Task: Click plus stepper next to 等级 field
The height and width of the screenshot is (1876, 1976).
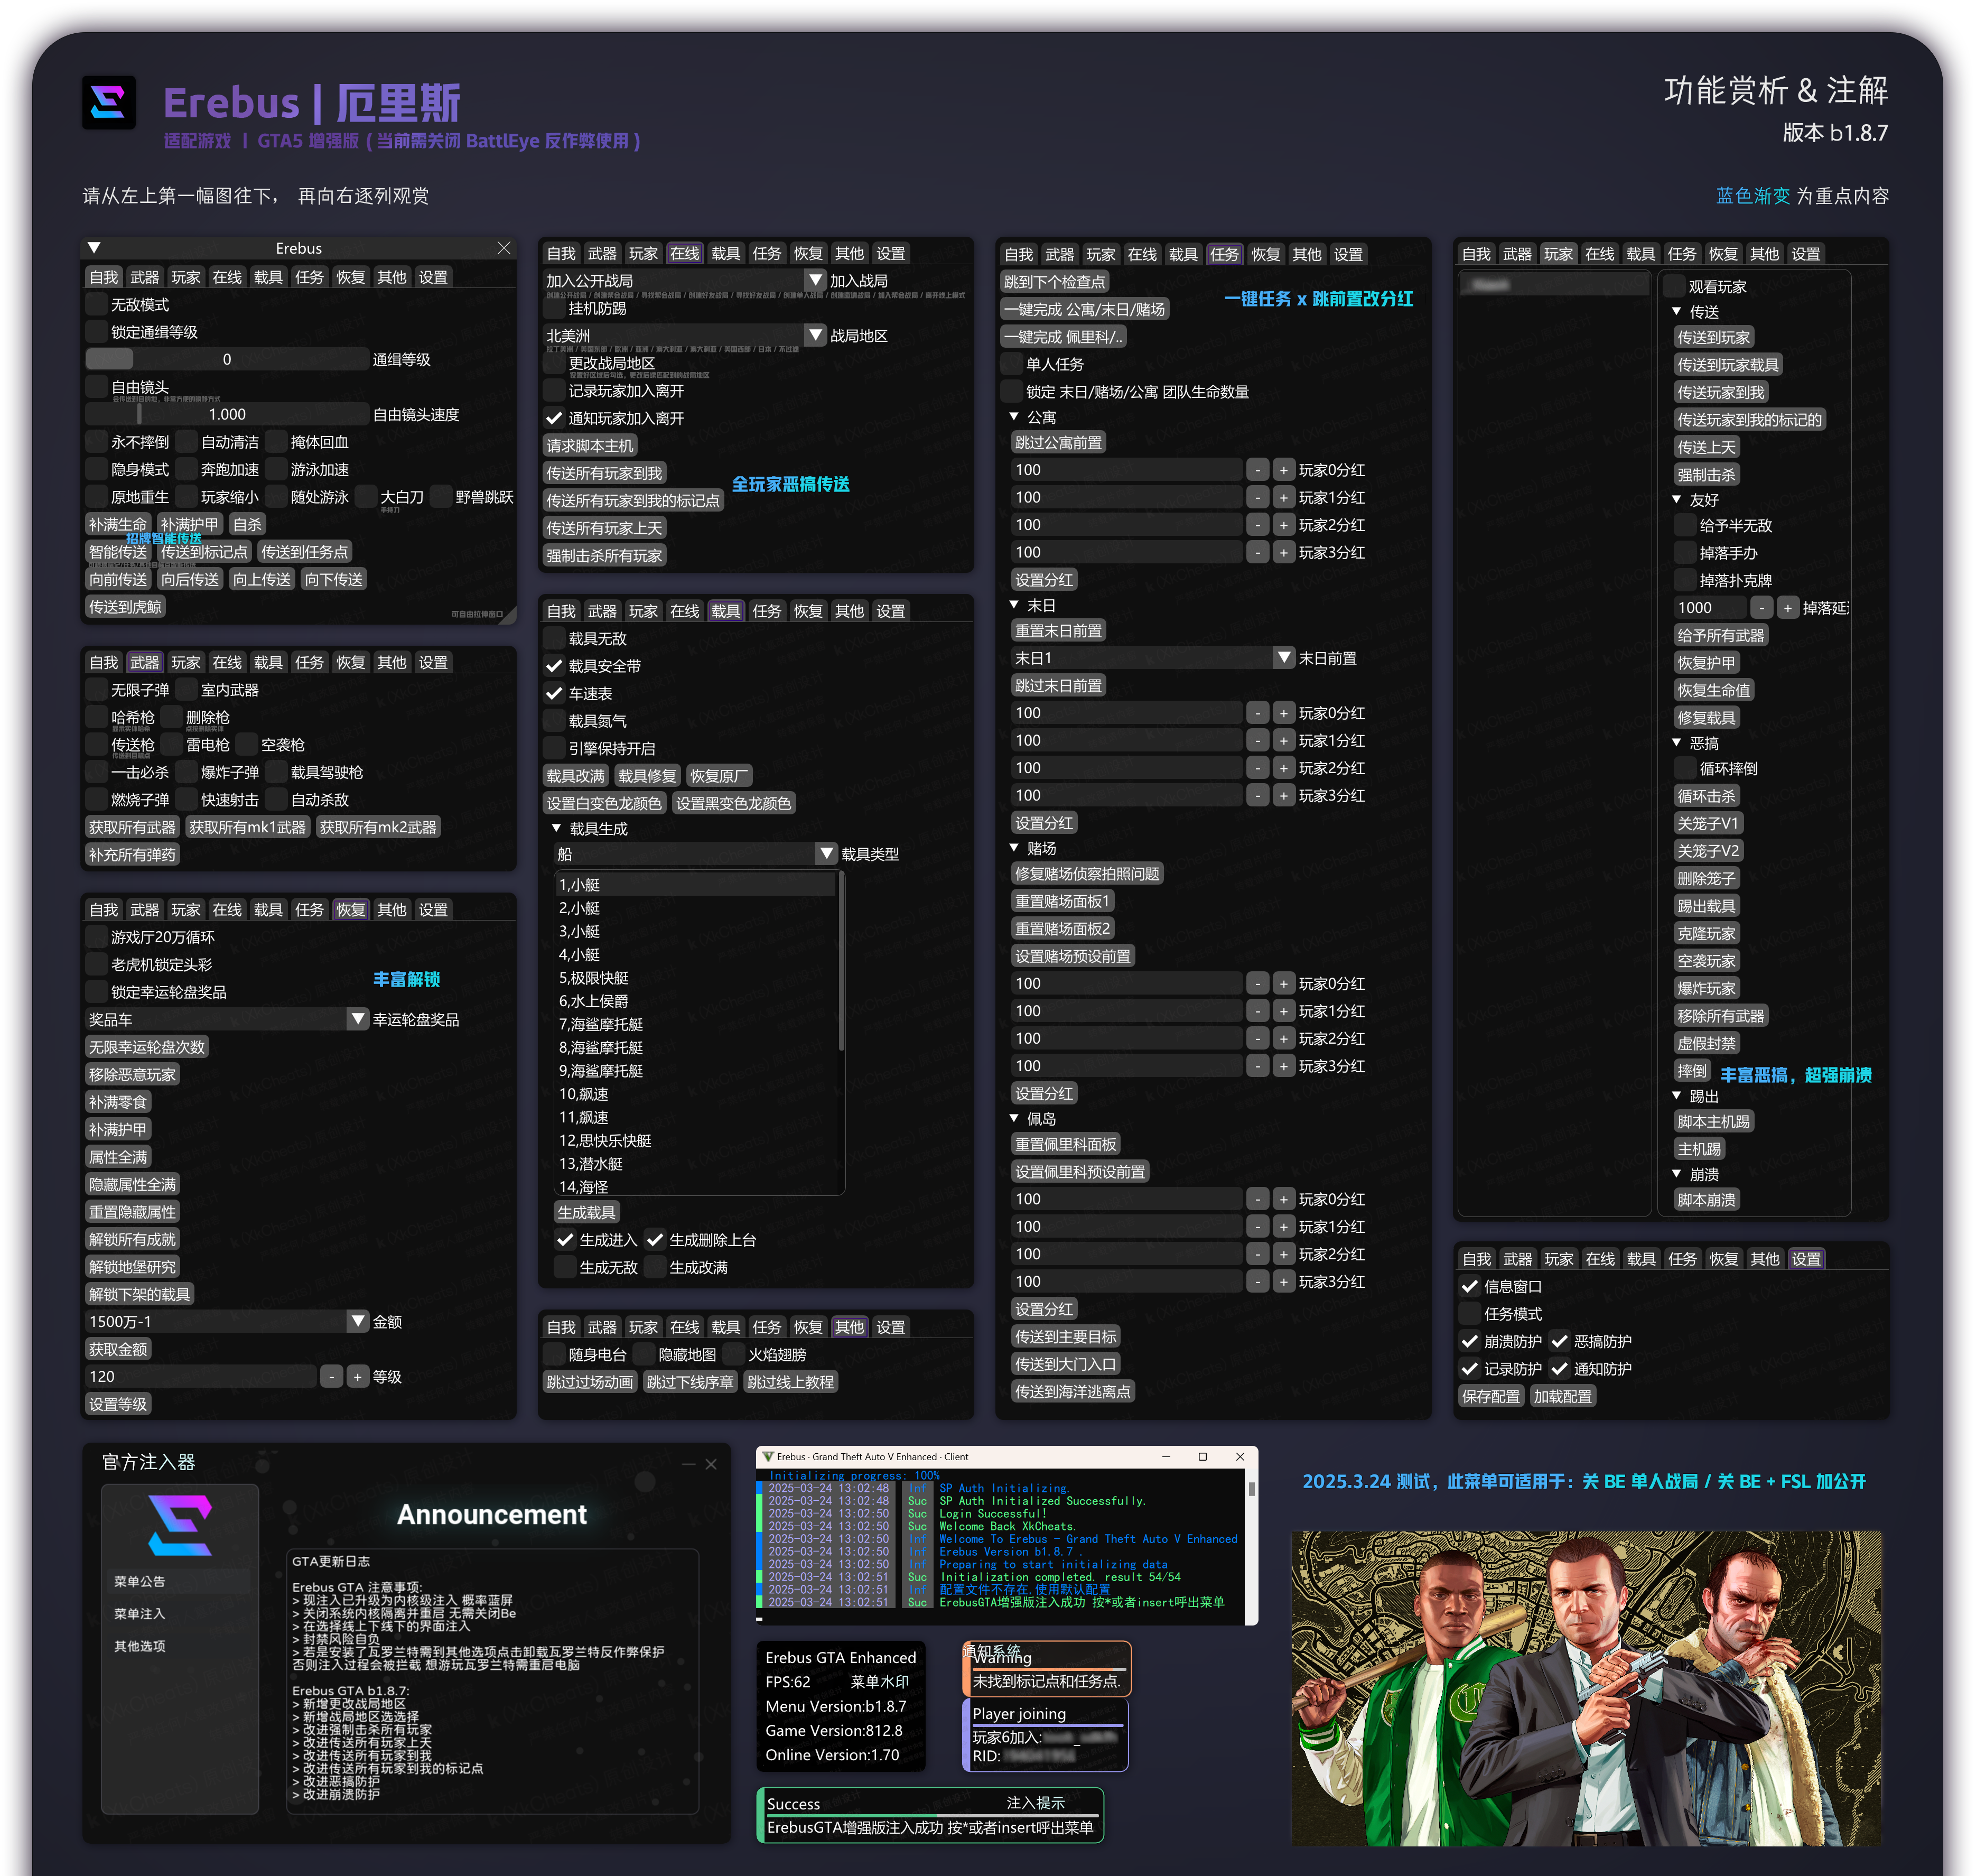Action: point(357,1377)
